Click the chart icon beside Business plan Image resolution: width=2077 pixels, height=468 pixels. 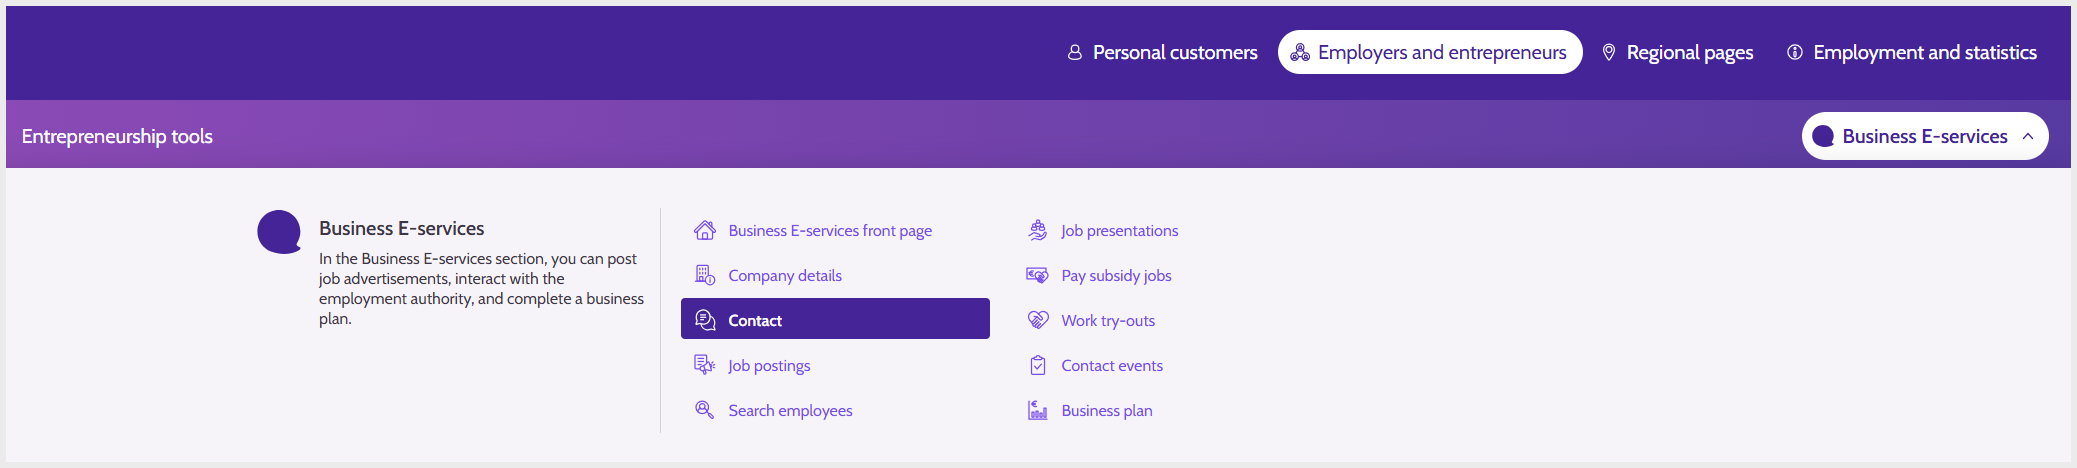pyautogui.click(x=1038, y=410)
